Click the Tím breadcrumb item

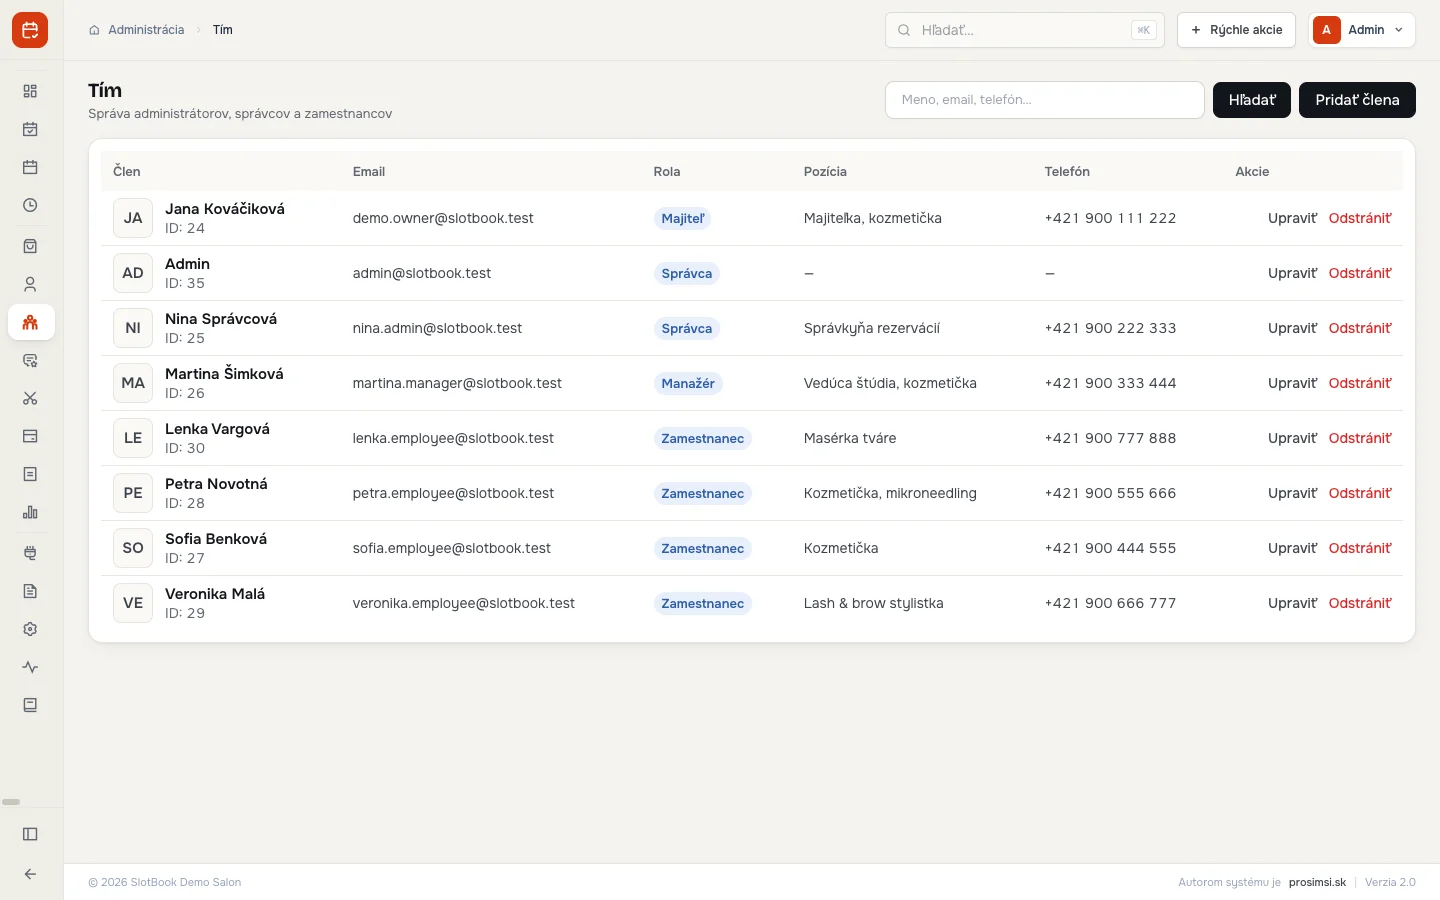coord(223,30)
